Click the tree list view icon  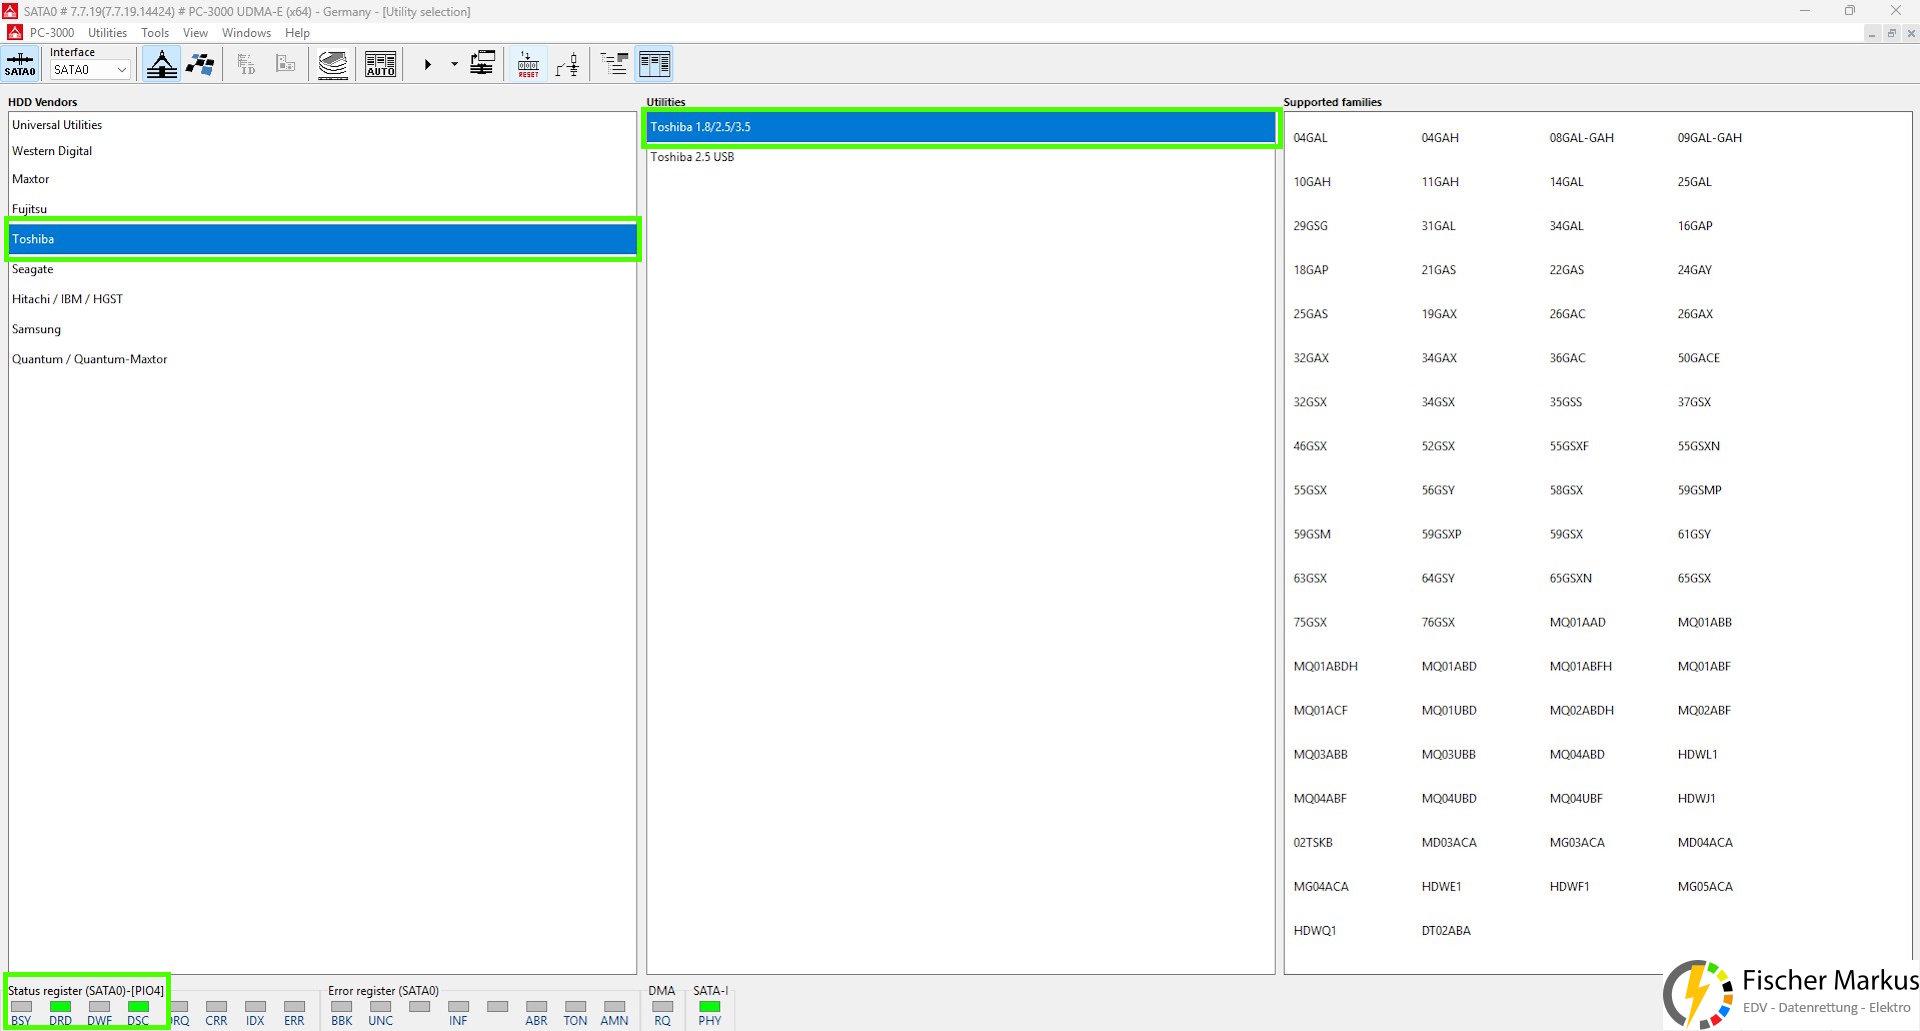(x=614, y=64)
